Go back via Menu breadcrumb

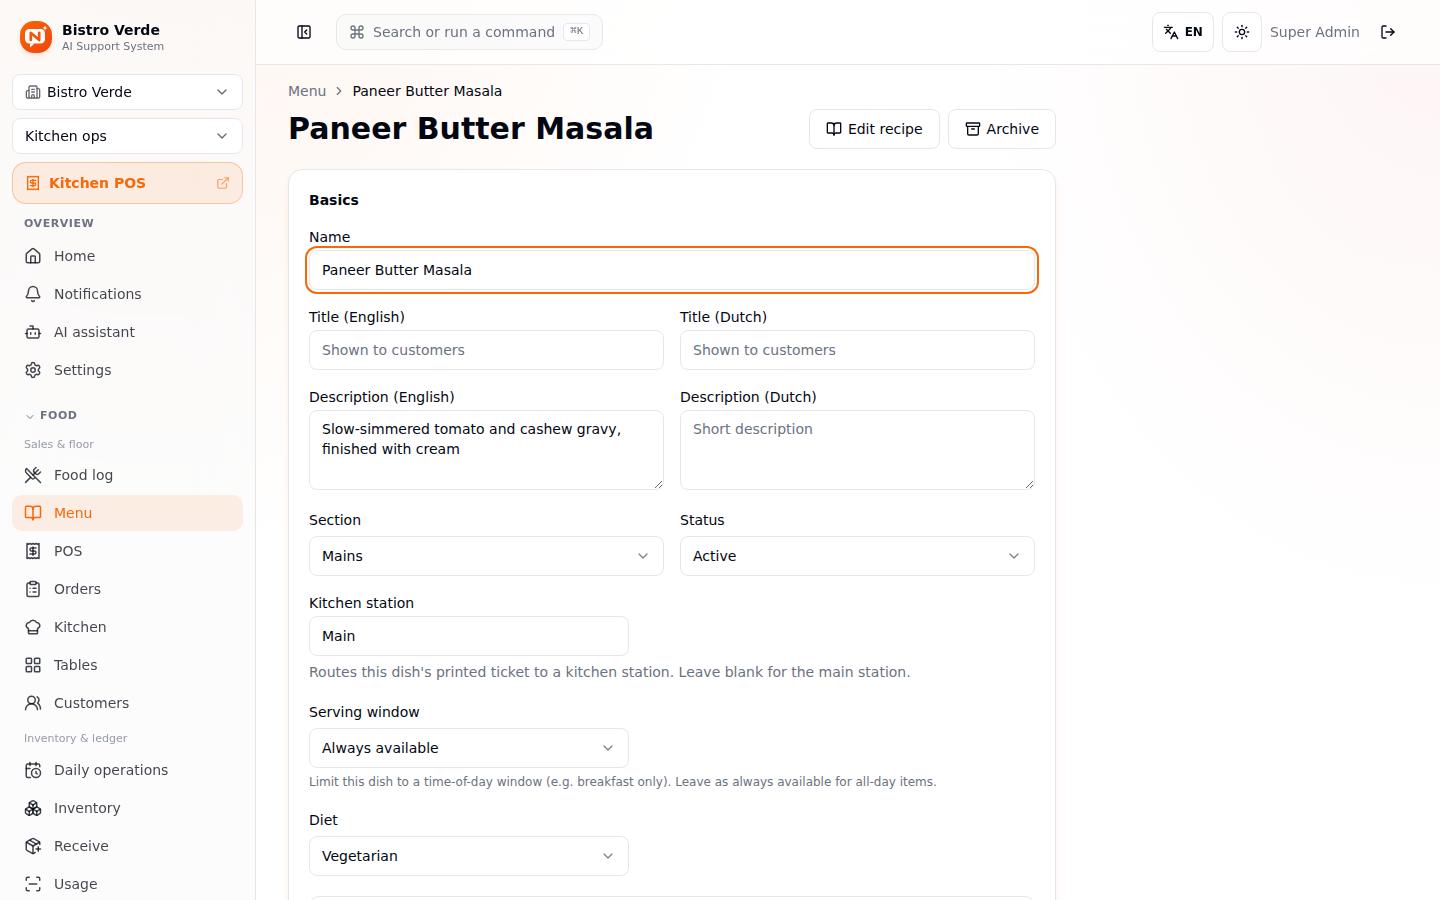click(x=307, y=91)
